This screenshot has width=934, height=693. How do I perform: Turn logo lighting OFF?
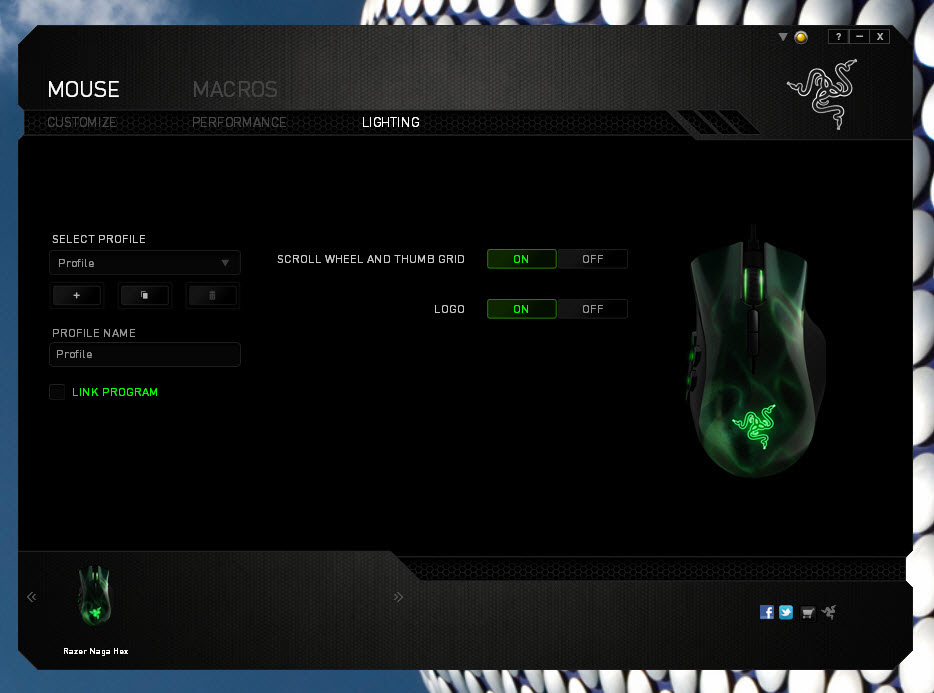tap(593, 309)
